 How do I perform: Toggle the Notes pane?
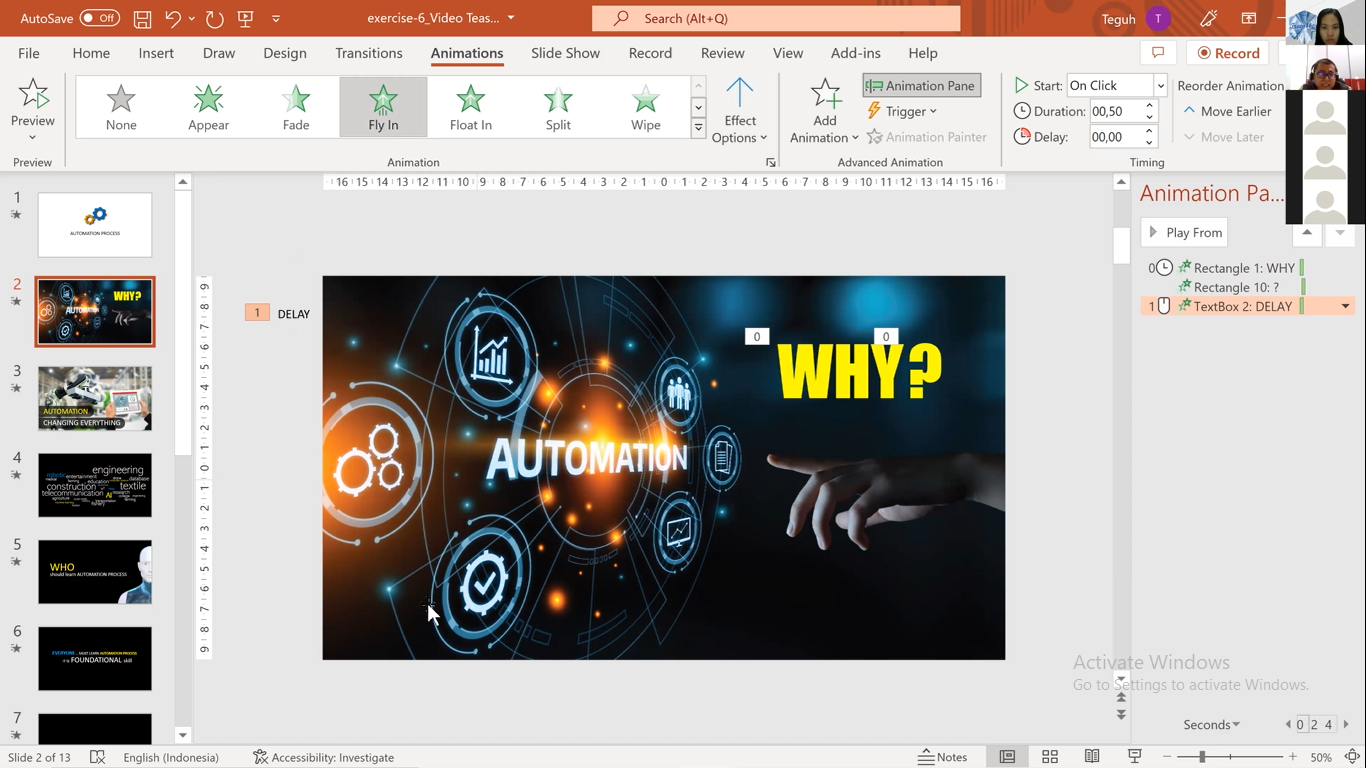click(943, 757)
